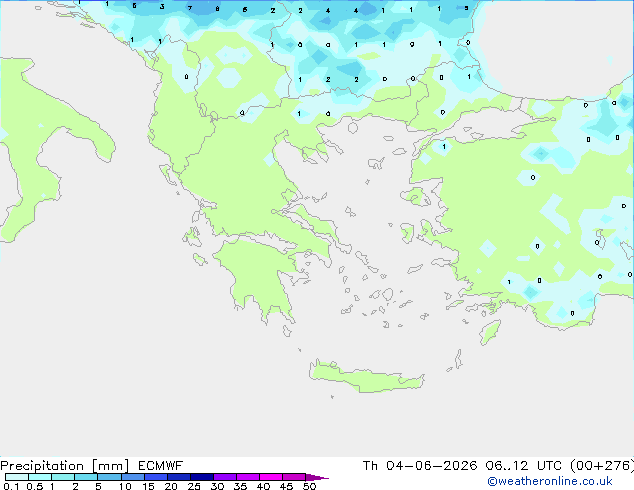Pick the 10–15 mm legend color swatch
This screenshot has height=490, width=634.
(133, 477)
